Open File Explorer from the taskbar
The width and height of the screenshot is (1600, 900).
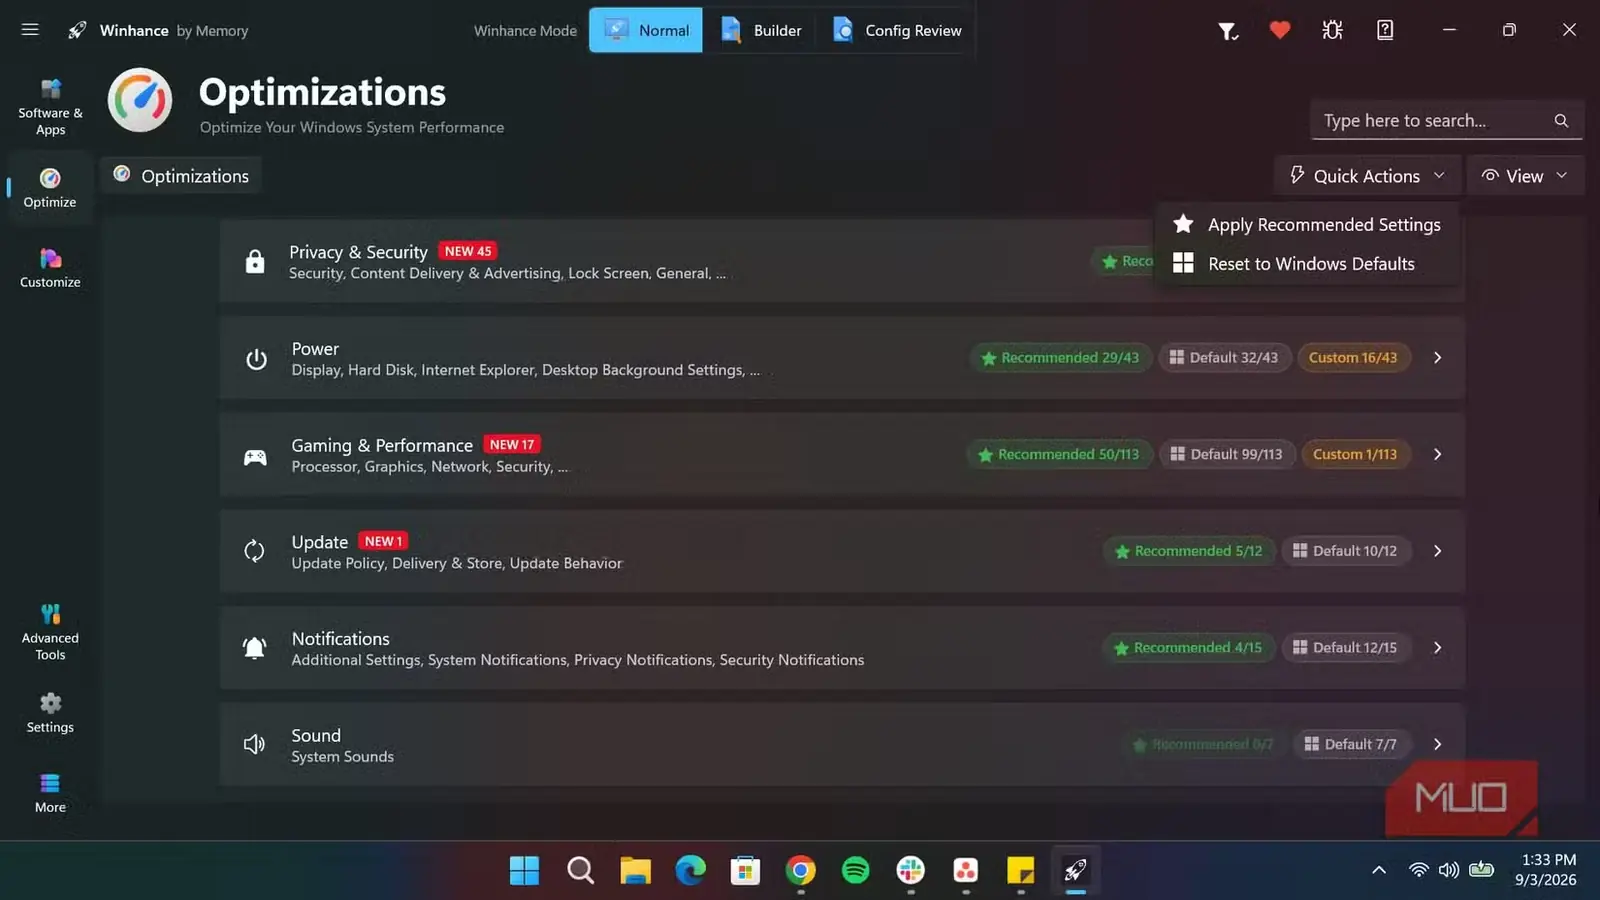(635, 870)
